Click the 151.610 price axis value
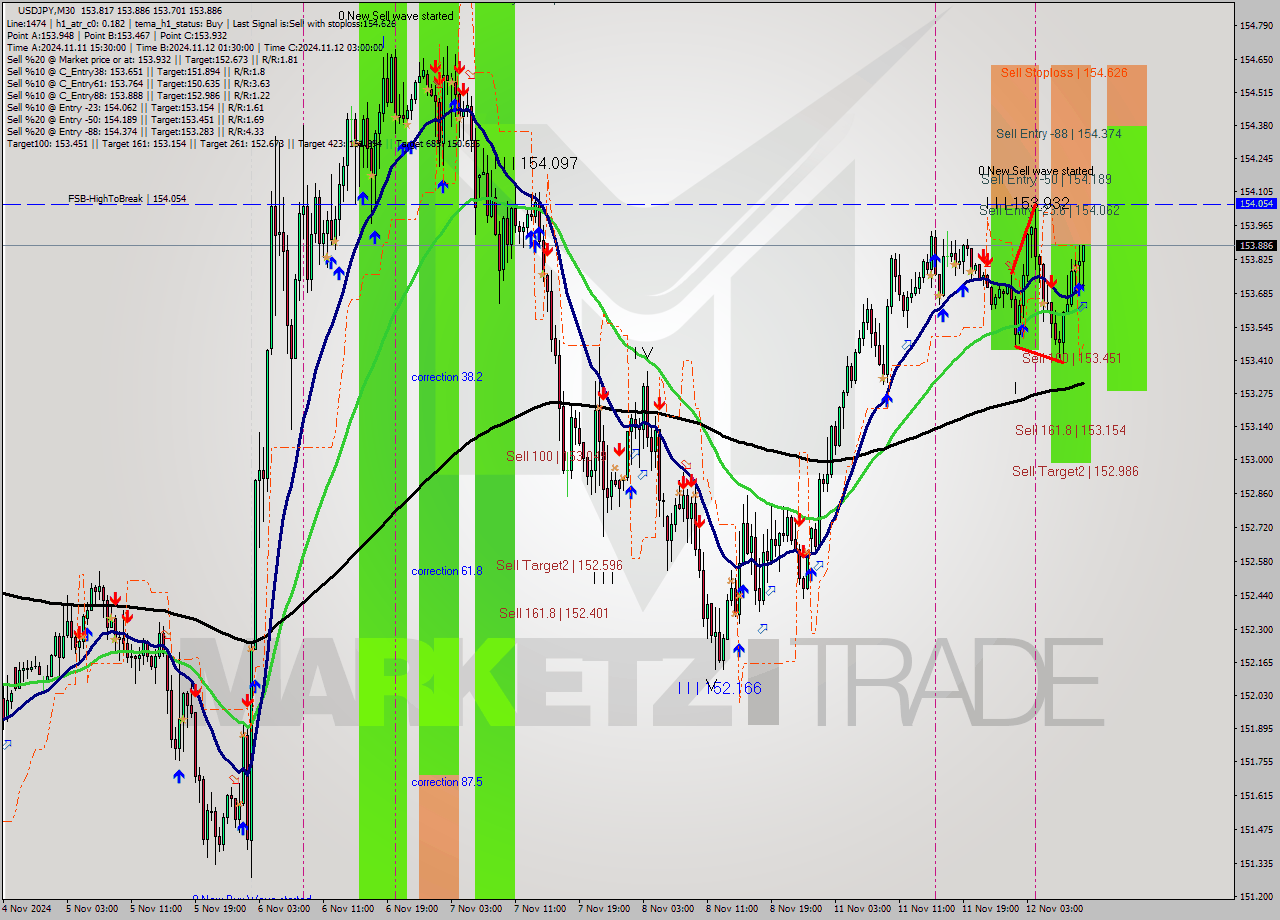This screenshot has height=920, width=1280. 1256,796
